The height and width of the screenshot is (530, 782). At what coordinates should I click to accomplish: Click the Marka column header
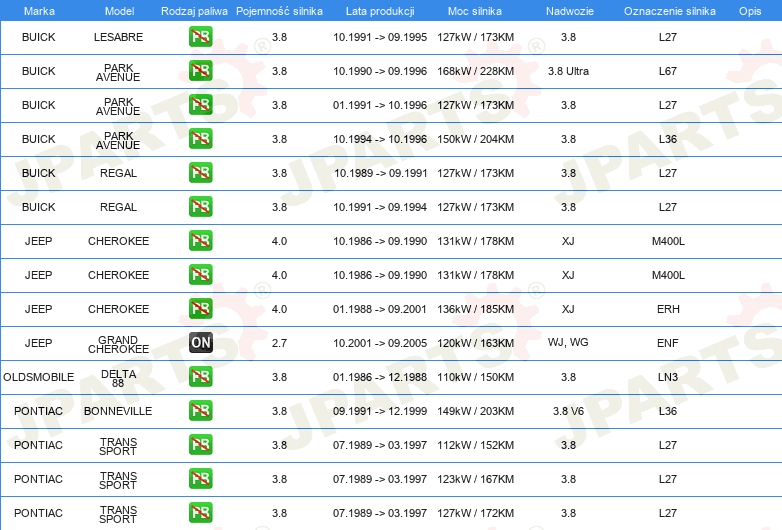click(x=39, y=11)
